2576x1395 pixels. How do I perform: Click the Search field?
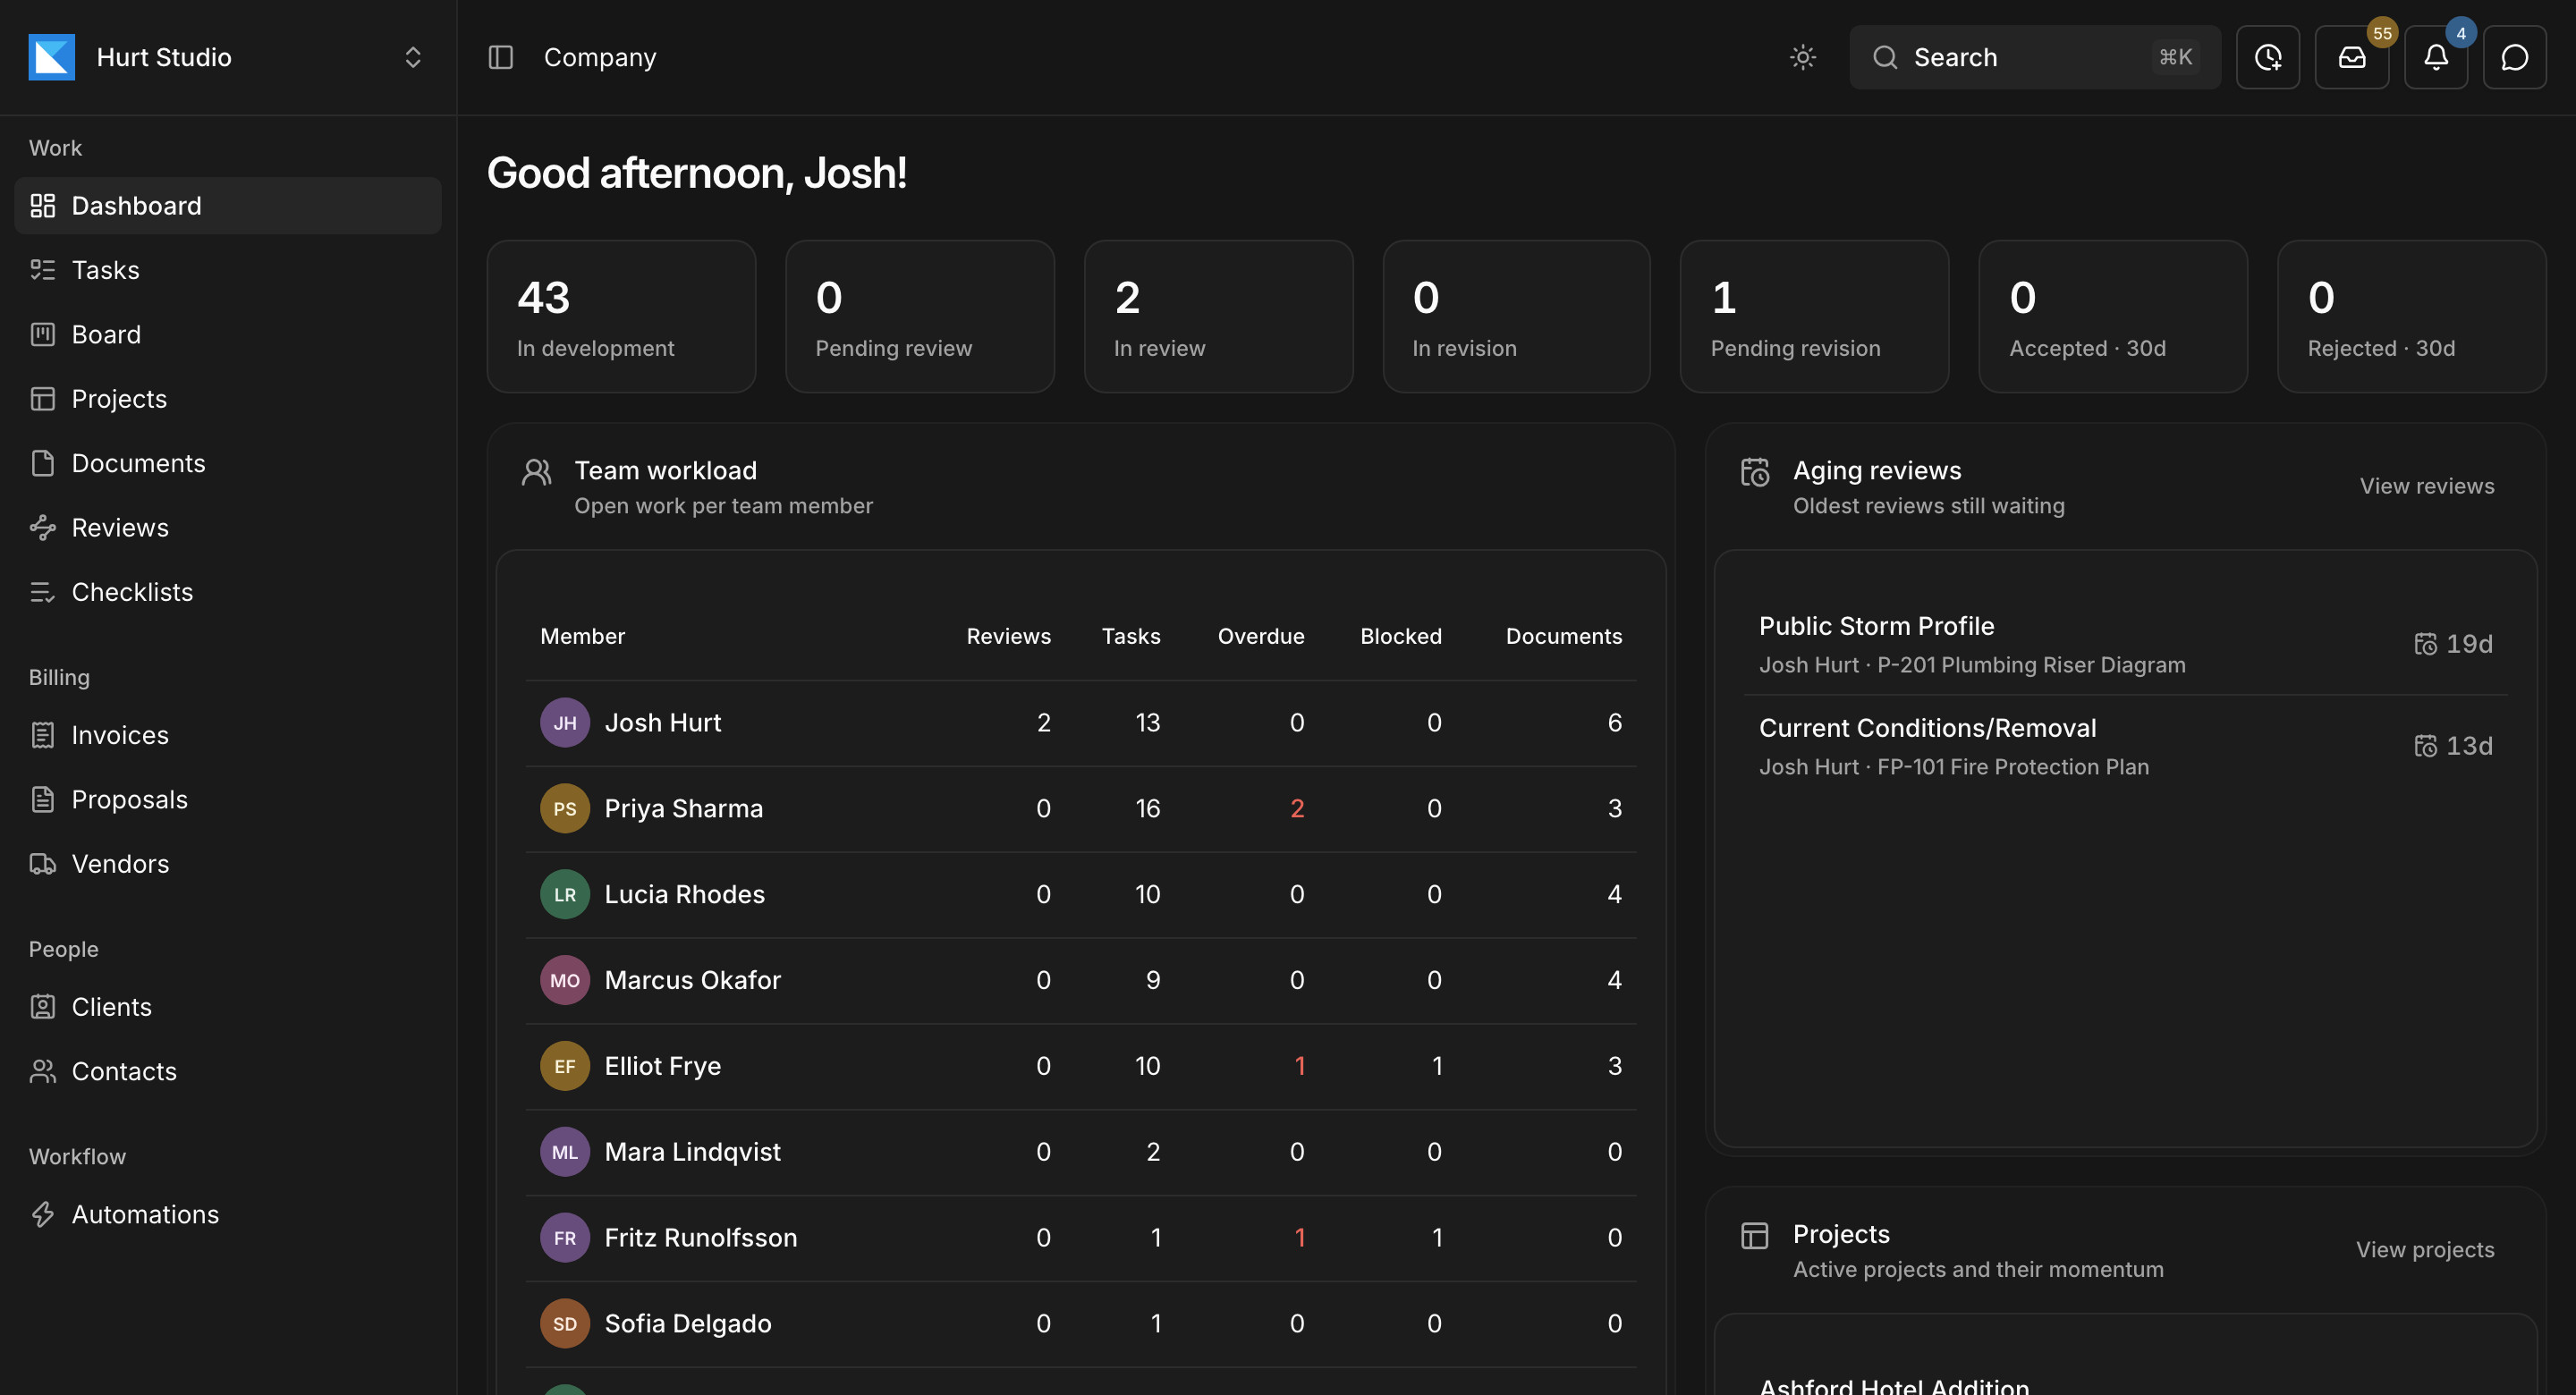pos(2034,57)
